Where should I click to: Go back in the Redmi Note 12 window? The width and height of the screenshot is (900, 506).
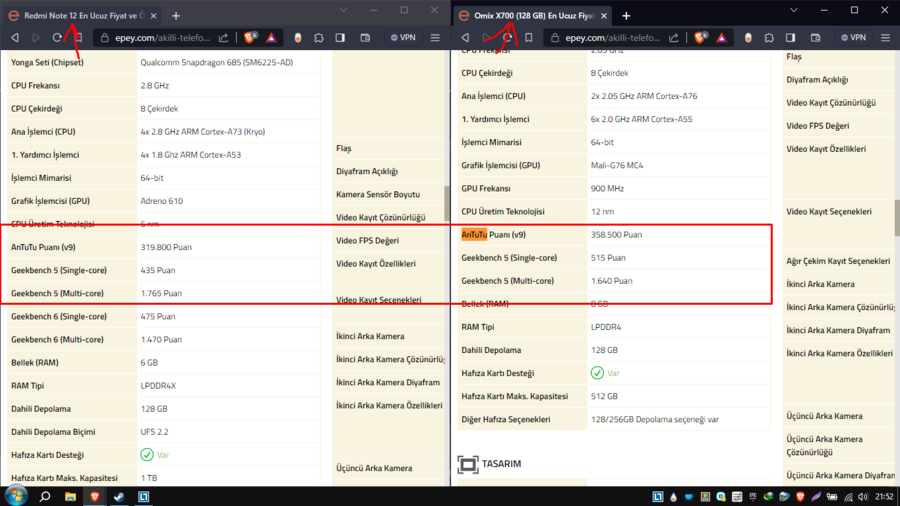15,38
